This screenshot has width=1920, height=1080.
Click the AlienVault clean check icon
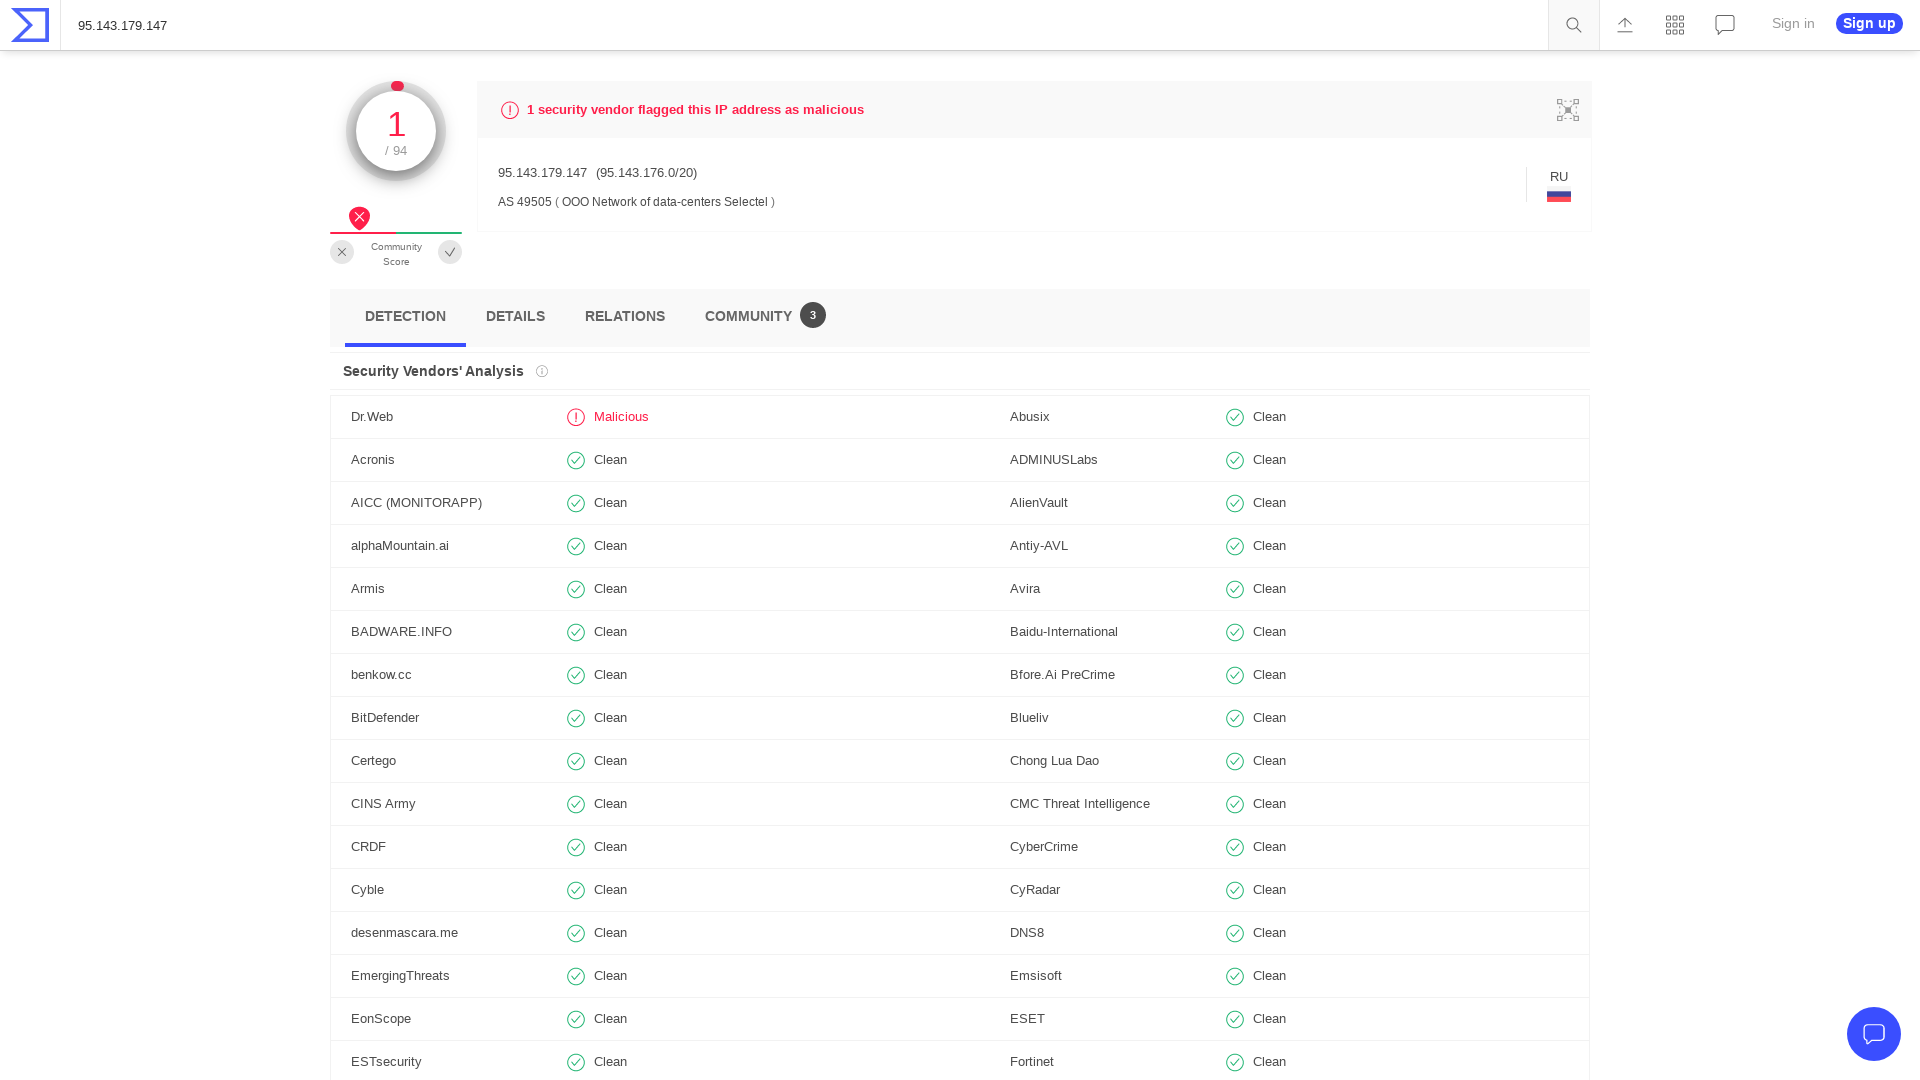click(x=1235, y=503)
